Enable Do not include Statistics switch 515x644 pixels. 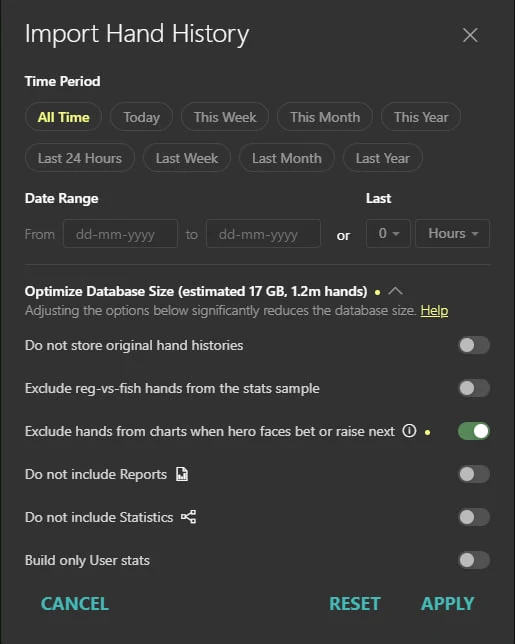(474, 517)
